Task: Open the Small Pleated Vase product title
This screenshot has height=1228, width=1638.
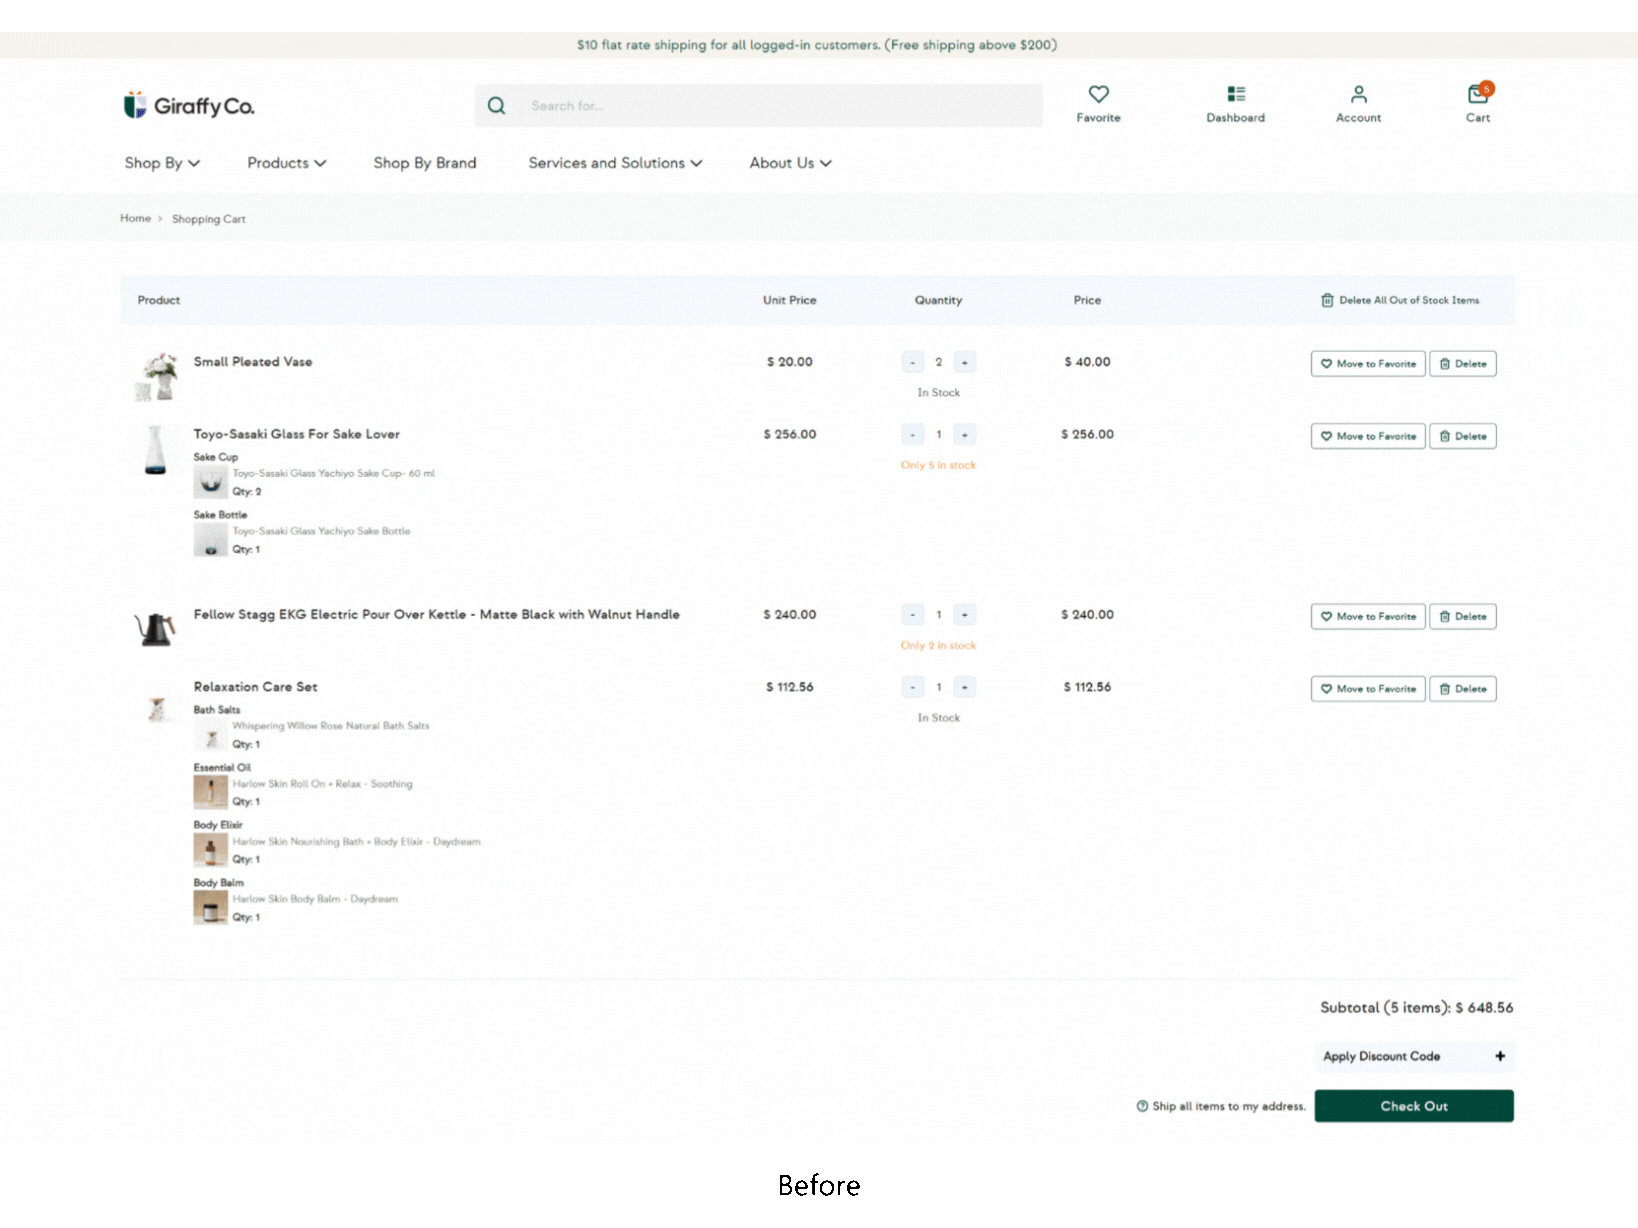Action: (253, 362)
